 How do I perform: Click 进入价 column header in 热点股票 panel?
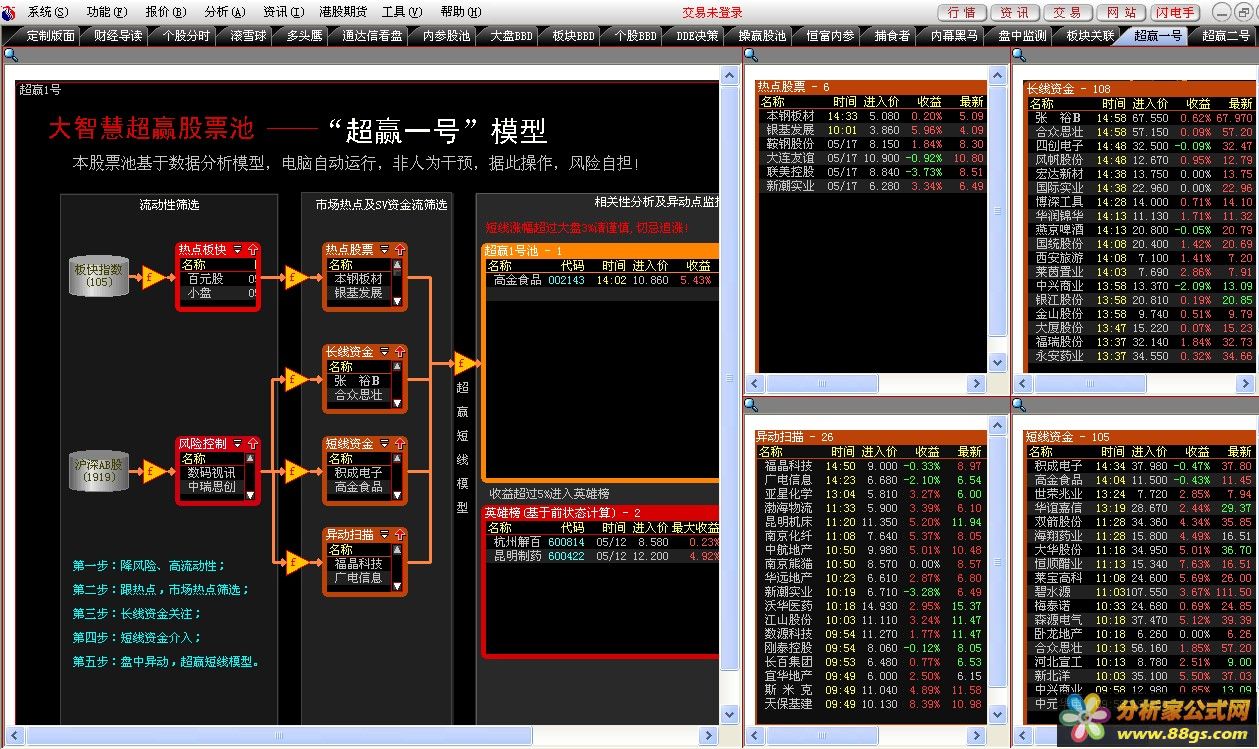pyautogui.click(x=881, y=102)
